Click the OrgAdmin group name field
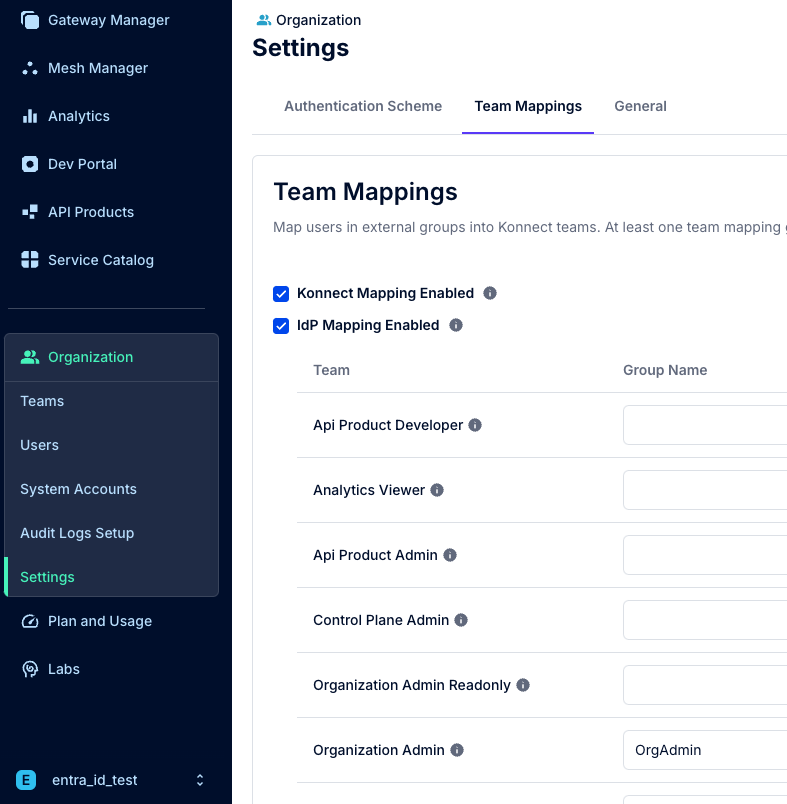 (x=705, y=750)
